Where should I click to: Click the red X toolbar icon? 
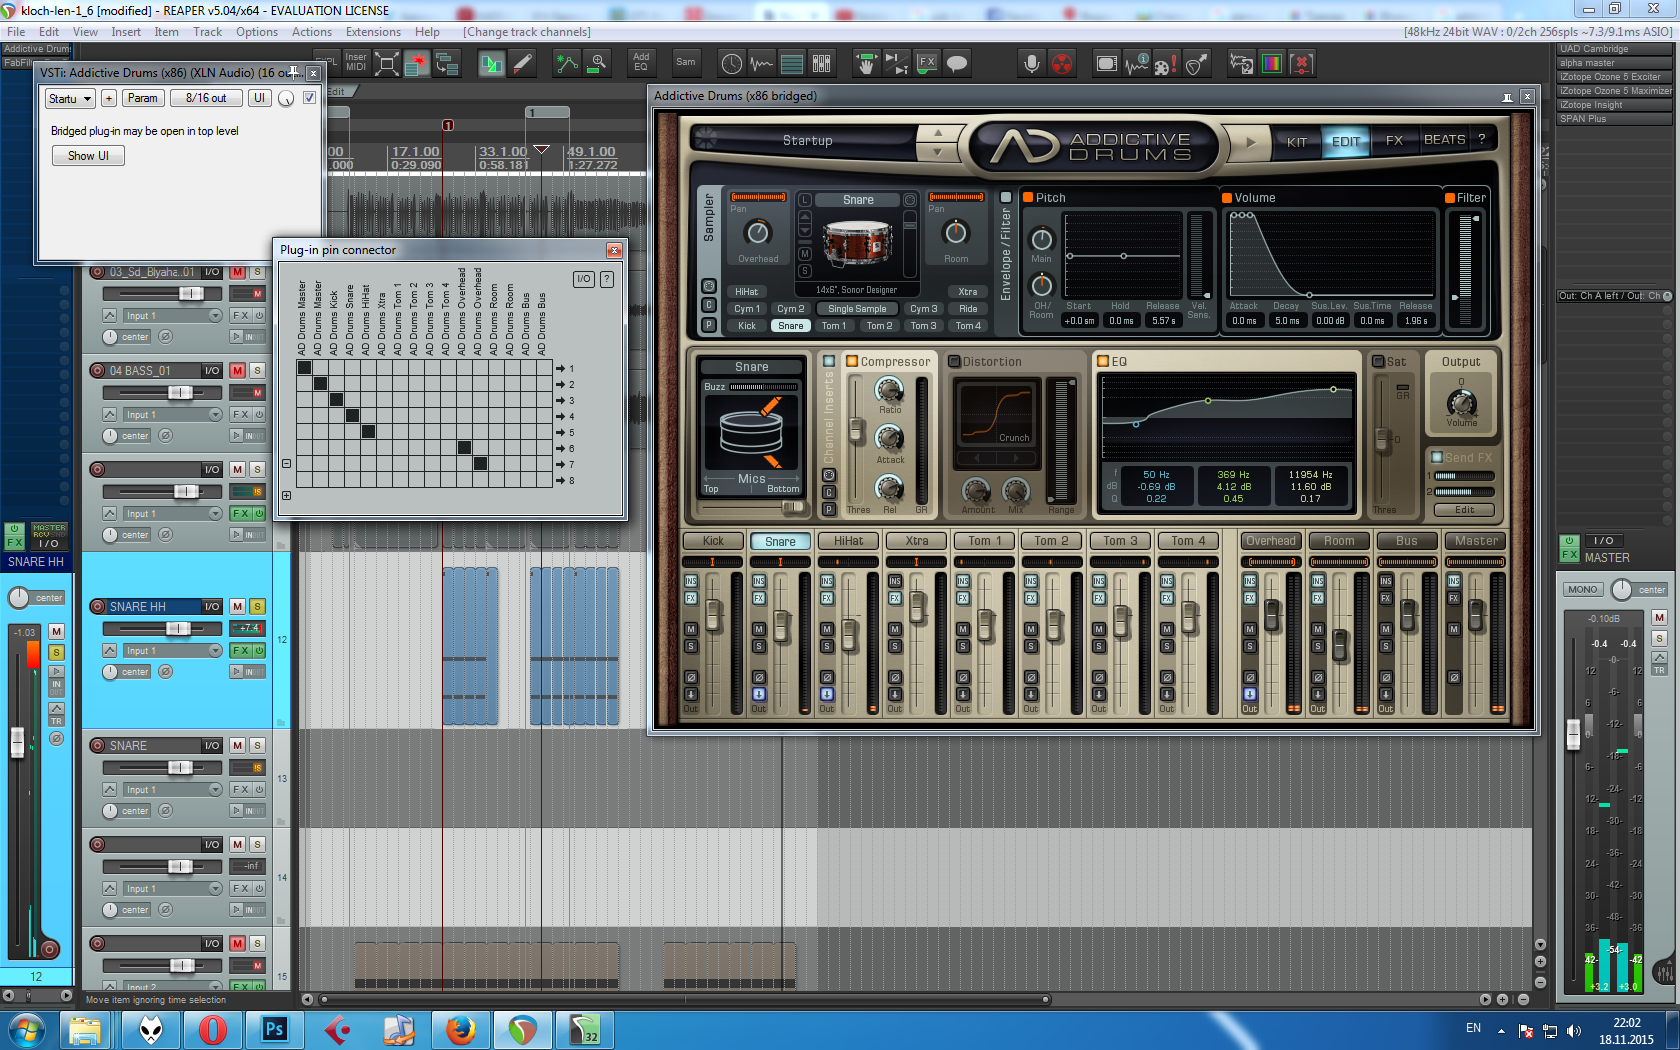(1301, 64)
